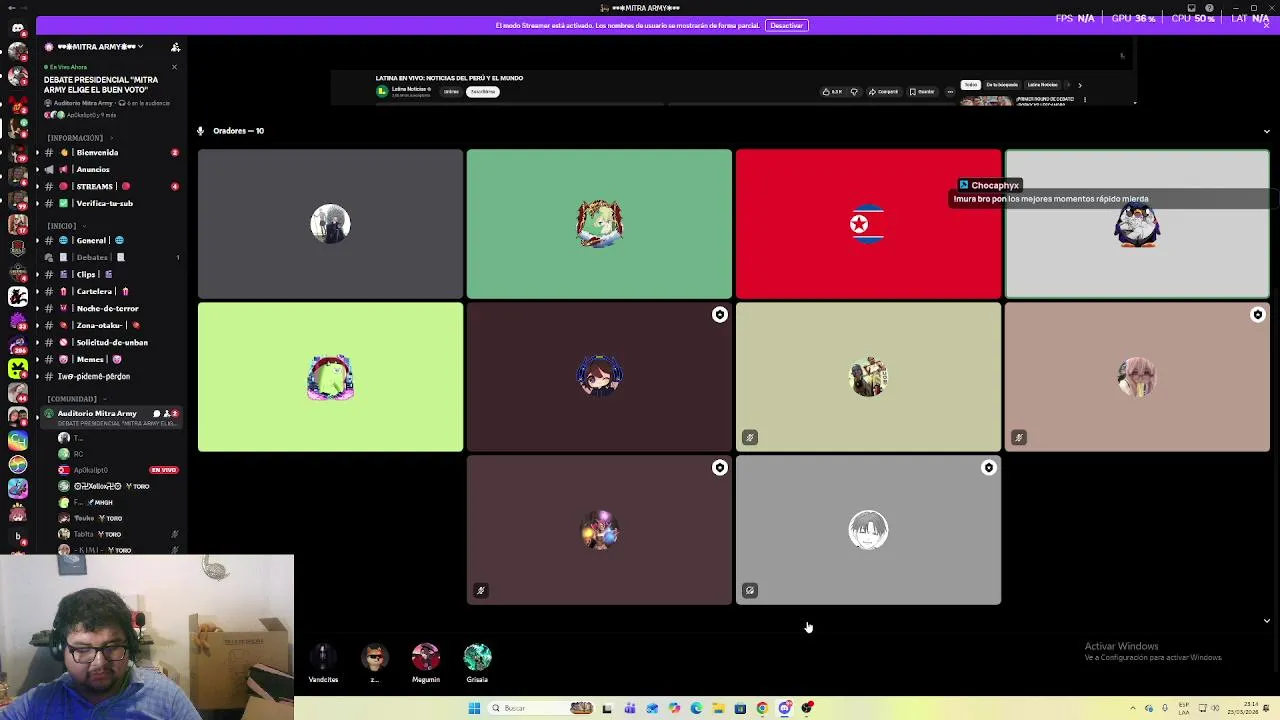Dismiss the live debate event banner
The image size is (1280, 720).
click(x=174, y=67)
